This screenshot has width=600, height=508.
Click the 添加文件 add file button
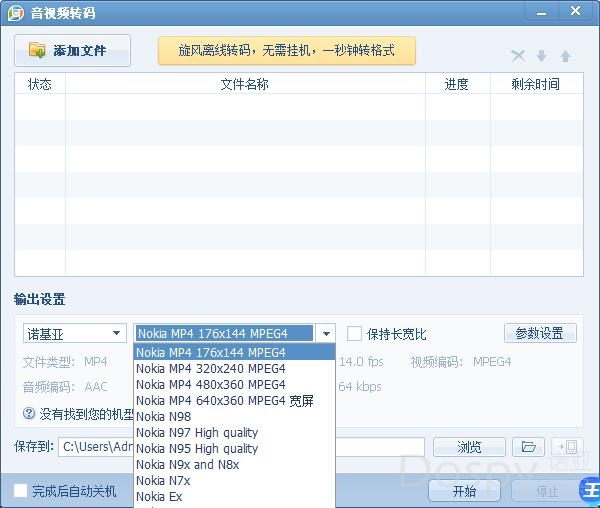coord(72,50)
